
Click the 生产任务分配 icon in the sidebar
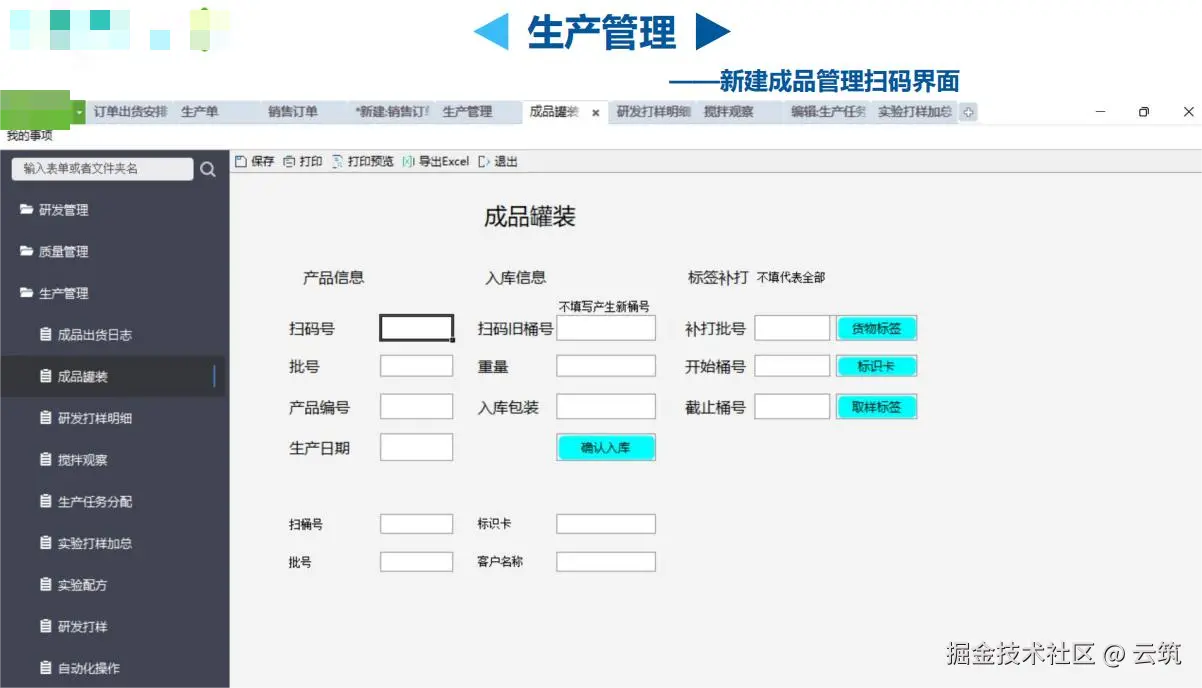45,500
